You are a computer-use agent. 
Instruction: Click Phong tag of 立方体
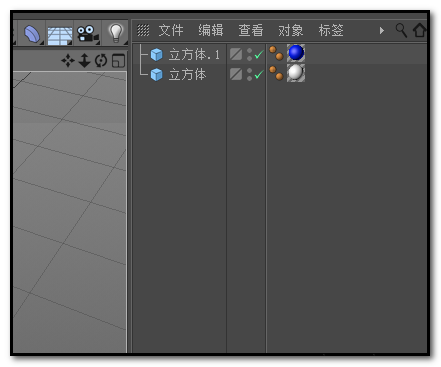pyautogui.click(x=276, y=73)
